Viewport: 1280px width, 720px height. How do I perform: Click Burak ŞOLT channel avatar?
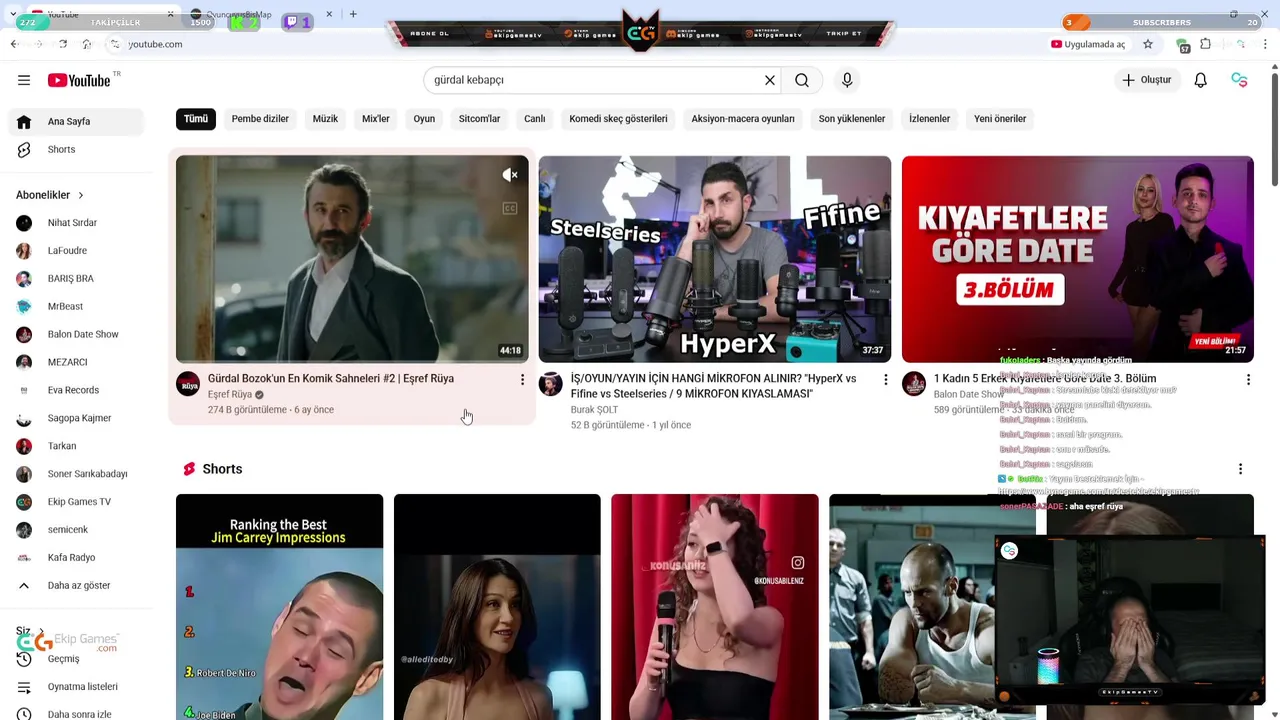[x=551, y=384]
